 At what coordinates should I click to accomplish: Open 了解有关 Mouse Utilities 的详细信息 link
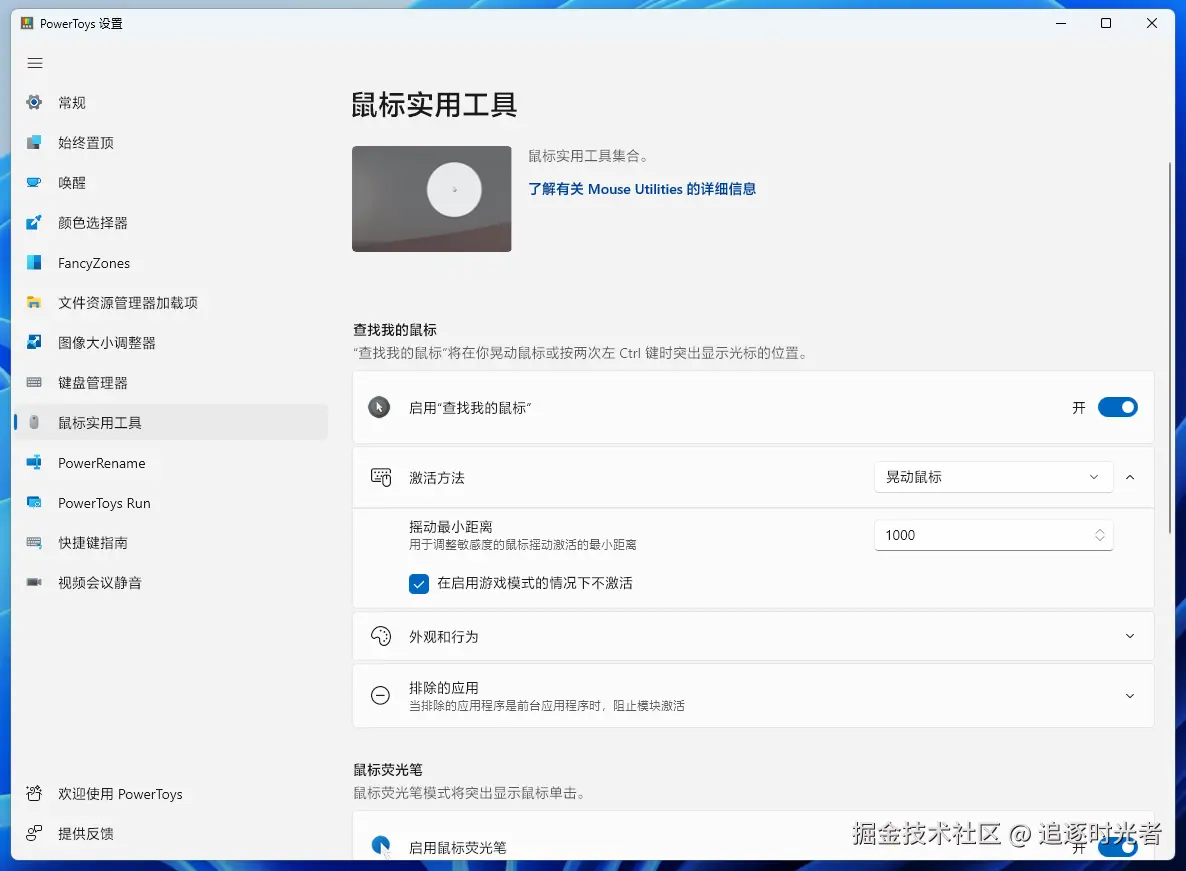[x=641, y=189]
